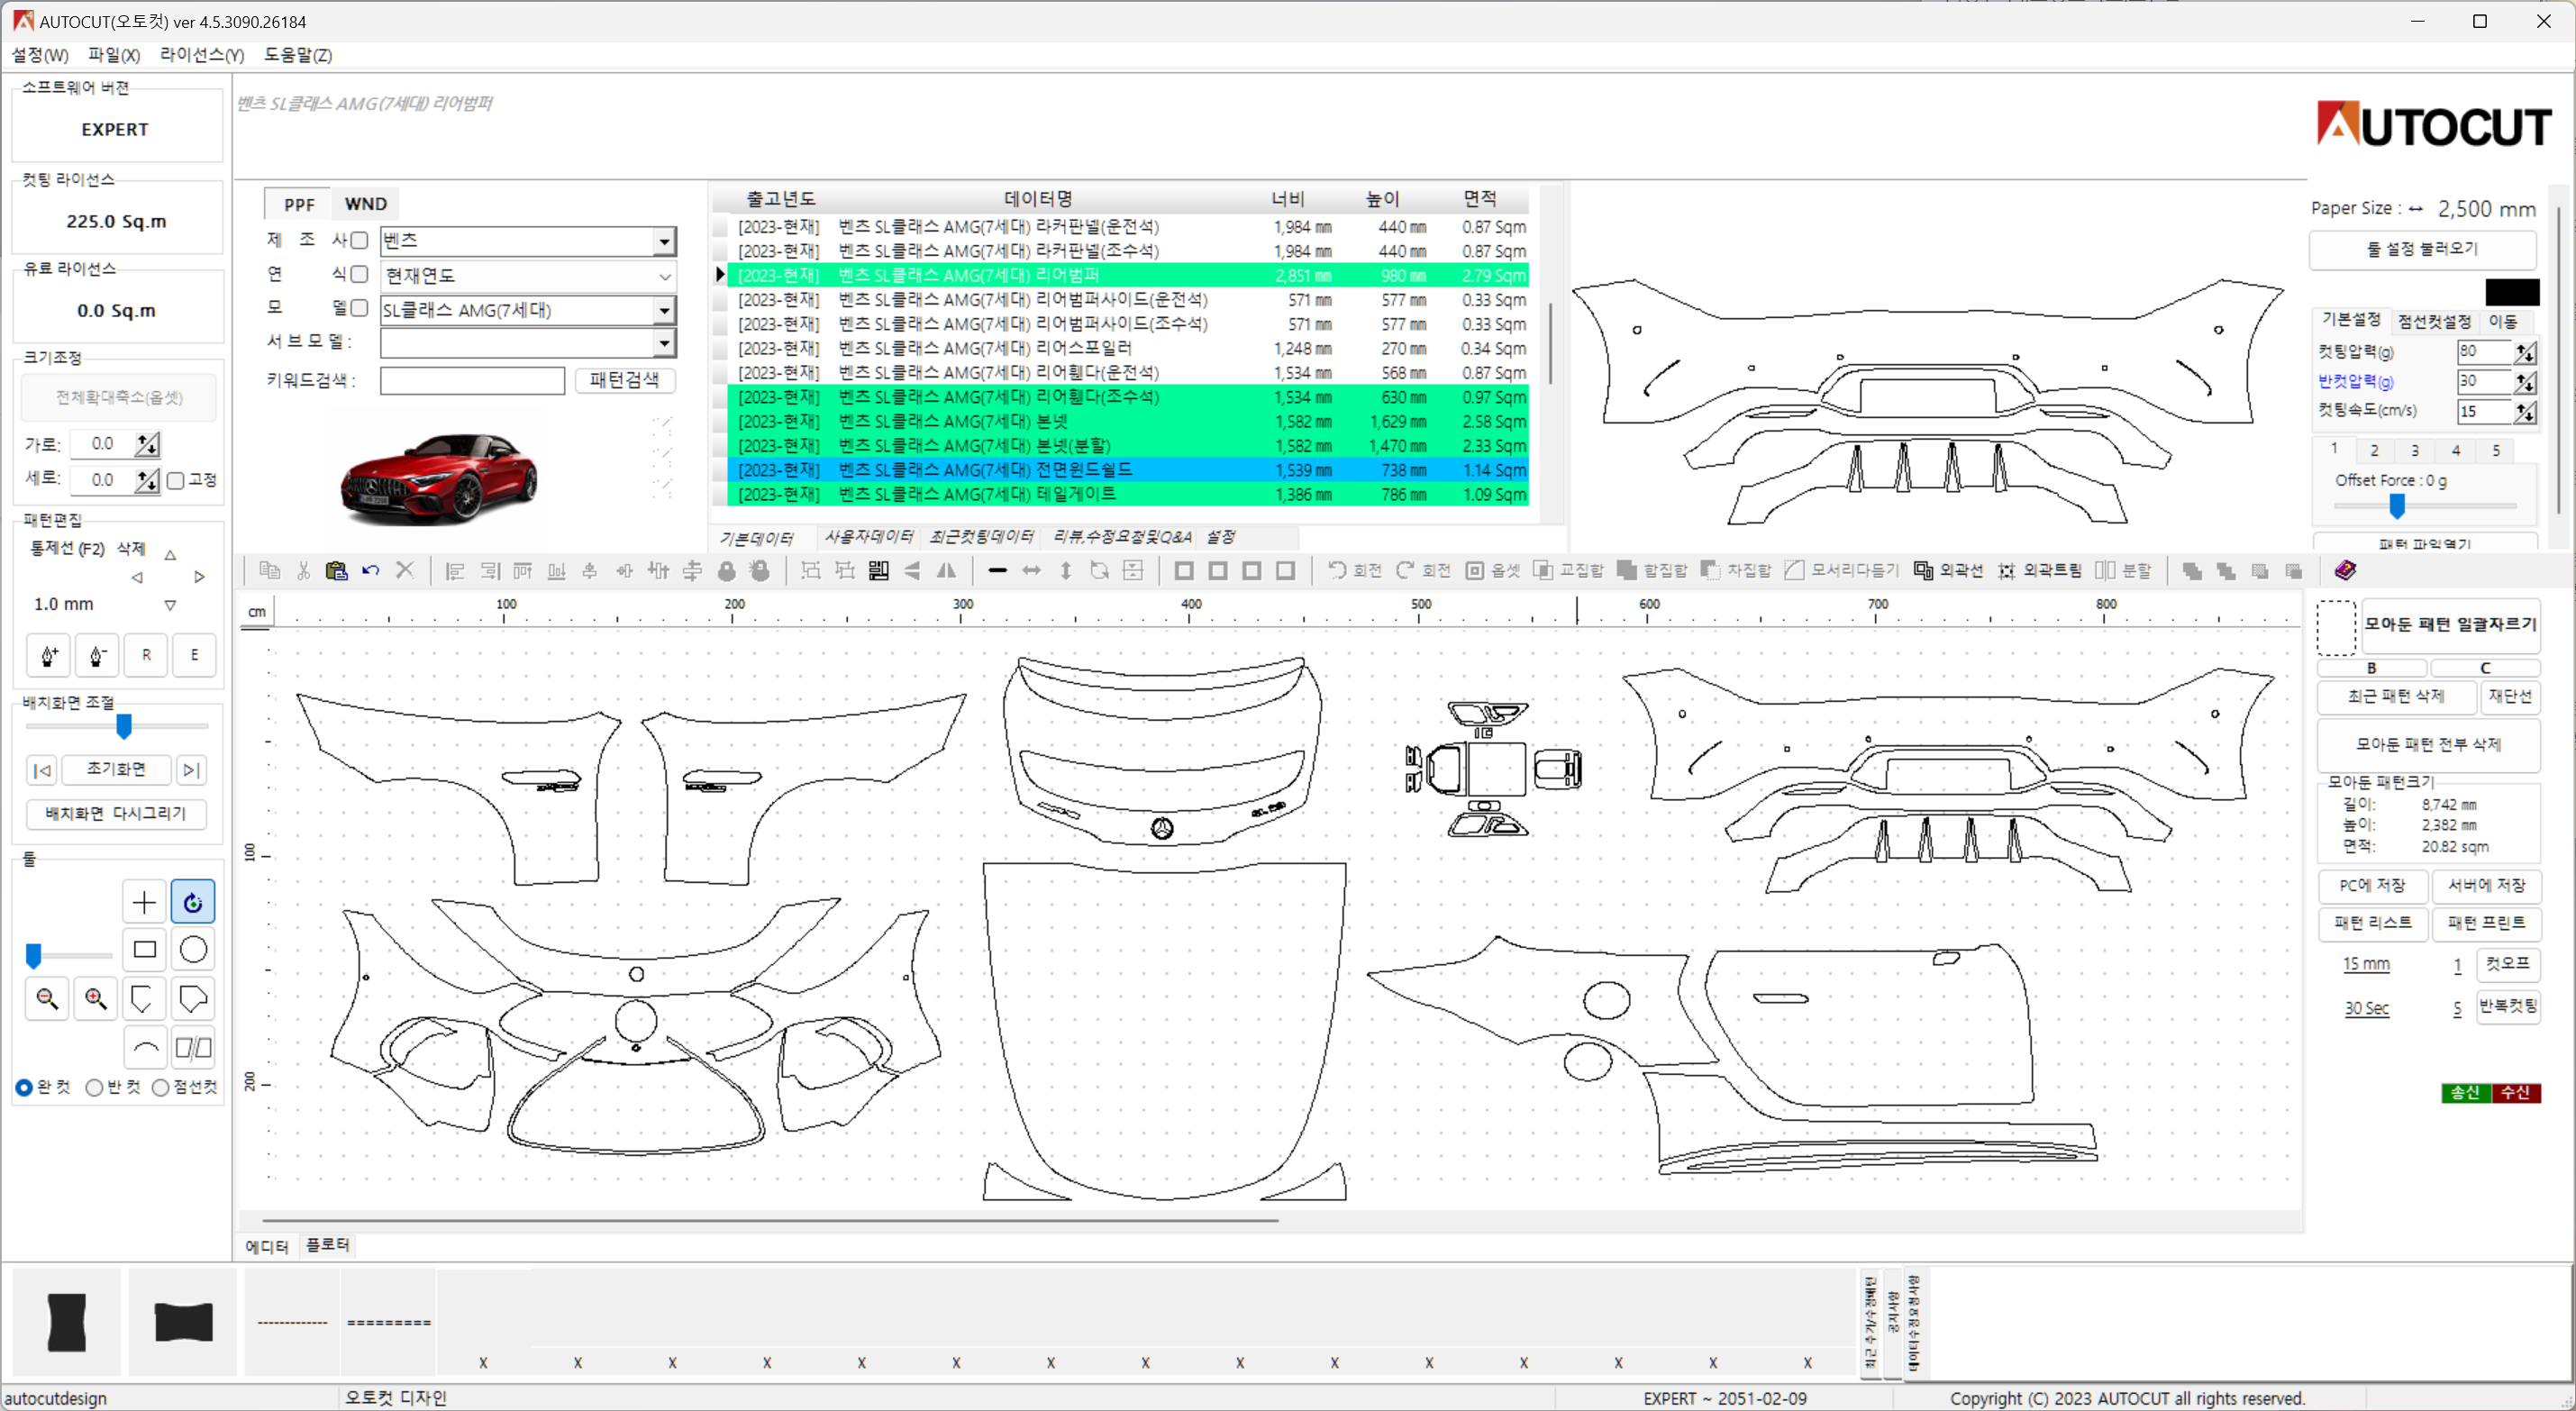Image resolution: width=2576 pixels, height=1411 pixels.
Task: Toggle checkbox of 리어스포일러 row
Action: pos(720,348)
